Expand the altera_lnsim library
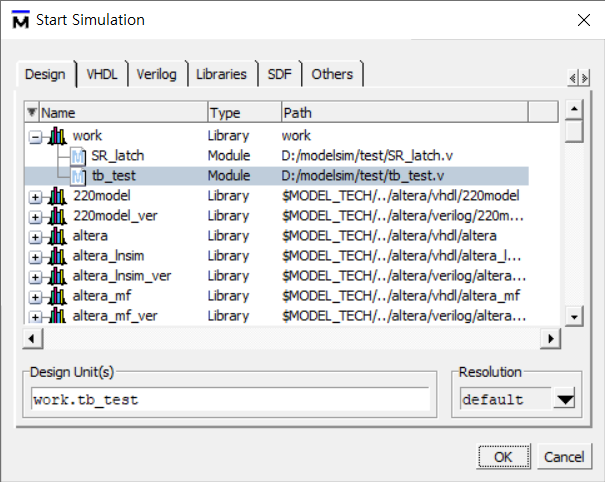605x482 pixels. (x=35, y=257)
